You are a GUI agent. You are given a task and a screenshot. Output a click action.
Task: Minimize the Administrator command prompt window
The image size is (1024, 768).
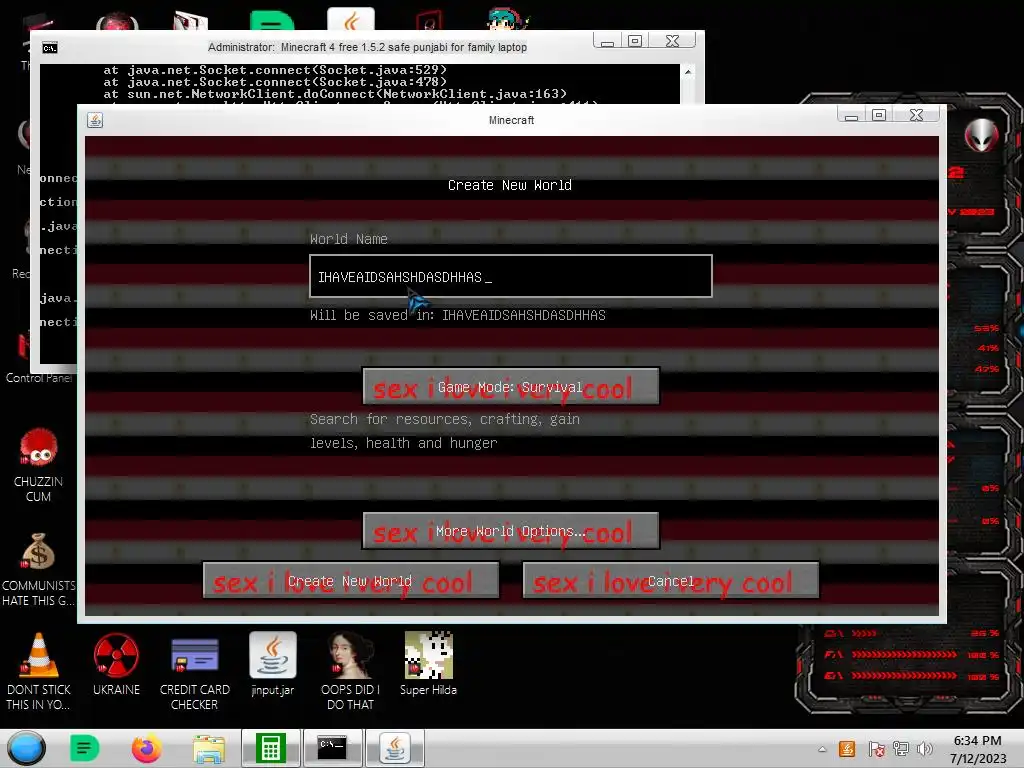(607, 41)
